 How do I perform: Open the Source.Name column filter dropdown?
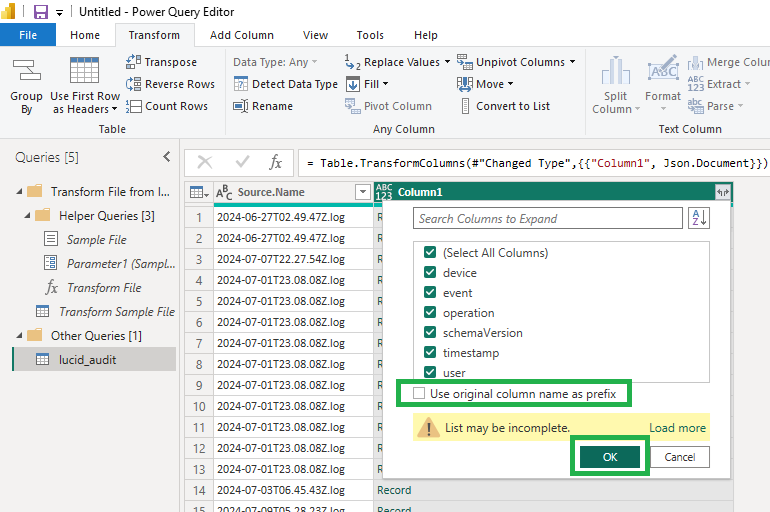(363, 192)
